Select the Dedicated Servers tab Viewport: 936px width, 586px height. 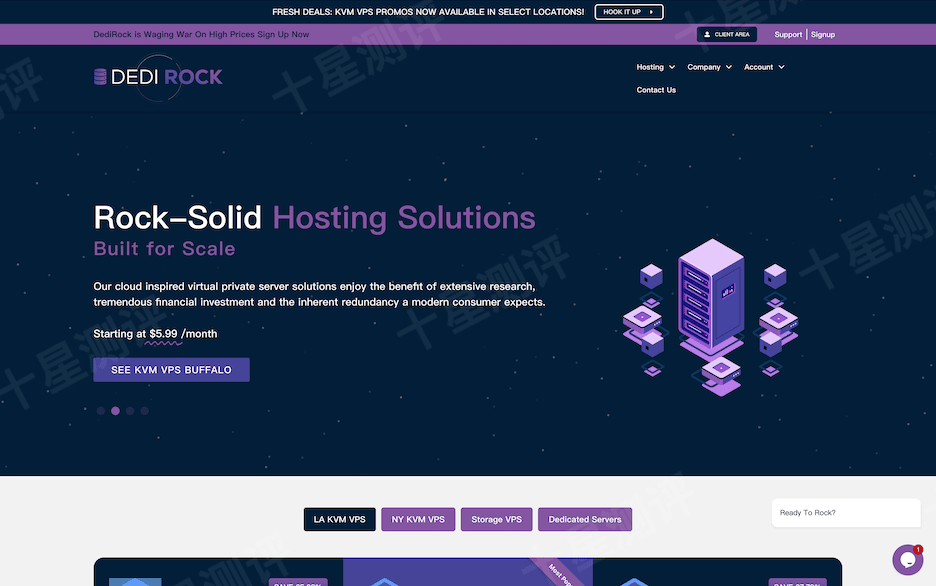pyautogui.click(x=584, y=519)
